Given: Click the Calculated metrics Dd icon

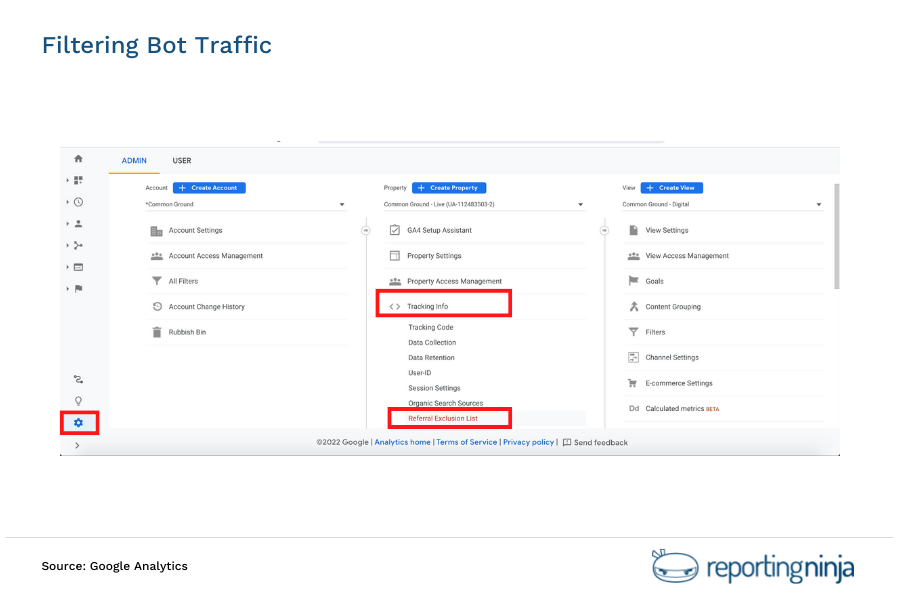Looking at the screenshot, I should (x=634, y=408).
